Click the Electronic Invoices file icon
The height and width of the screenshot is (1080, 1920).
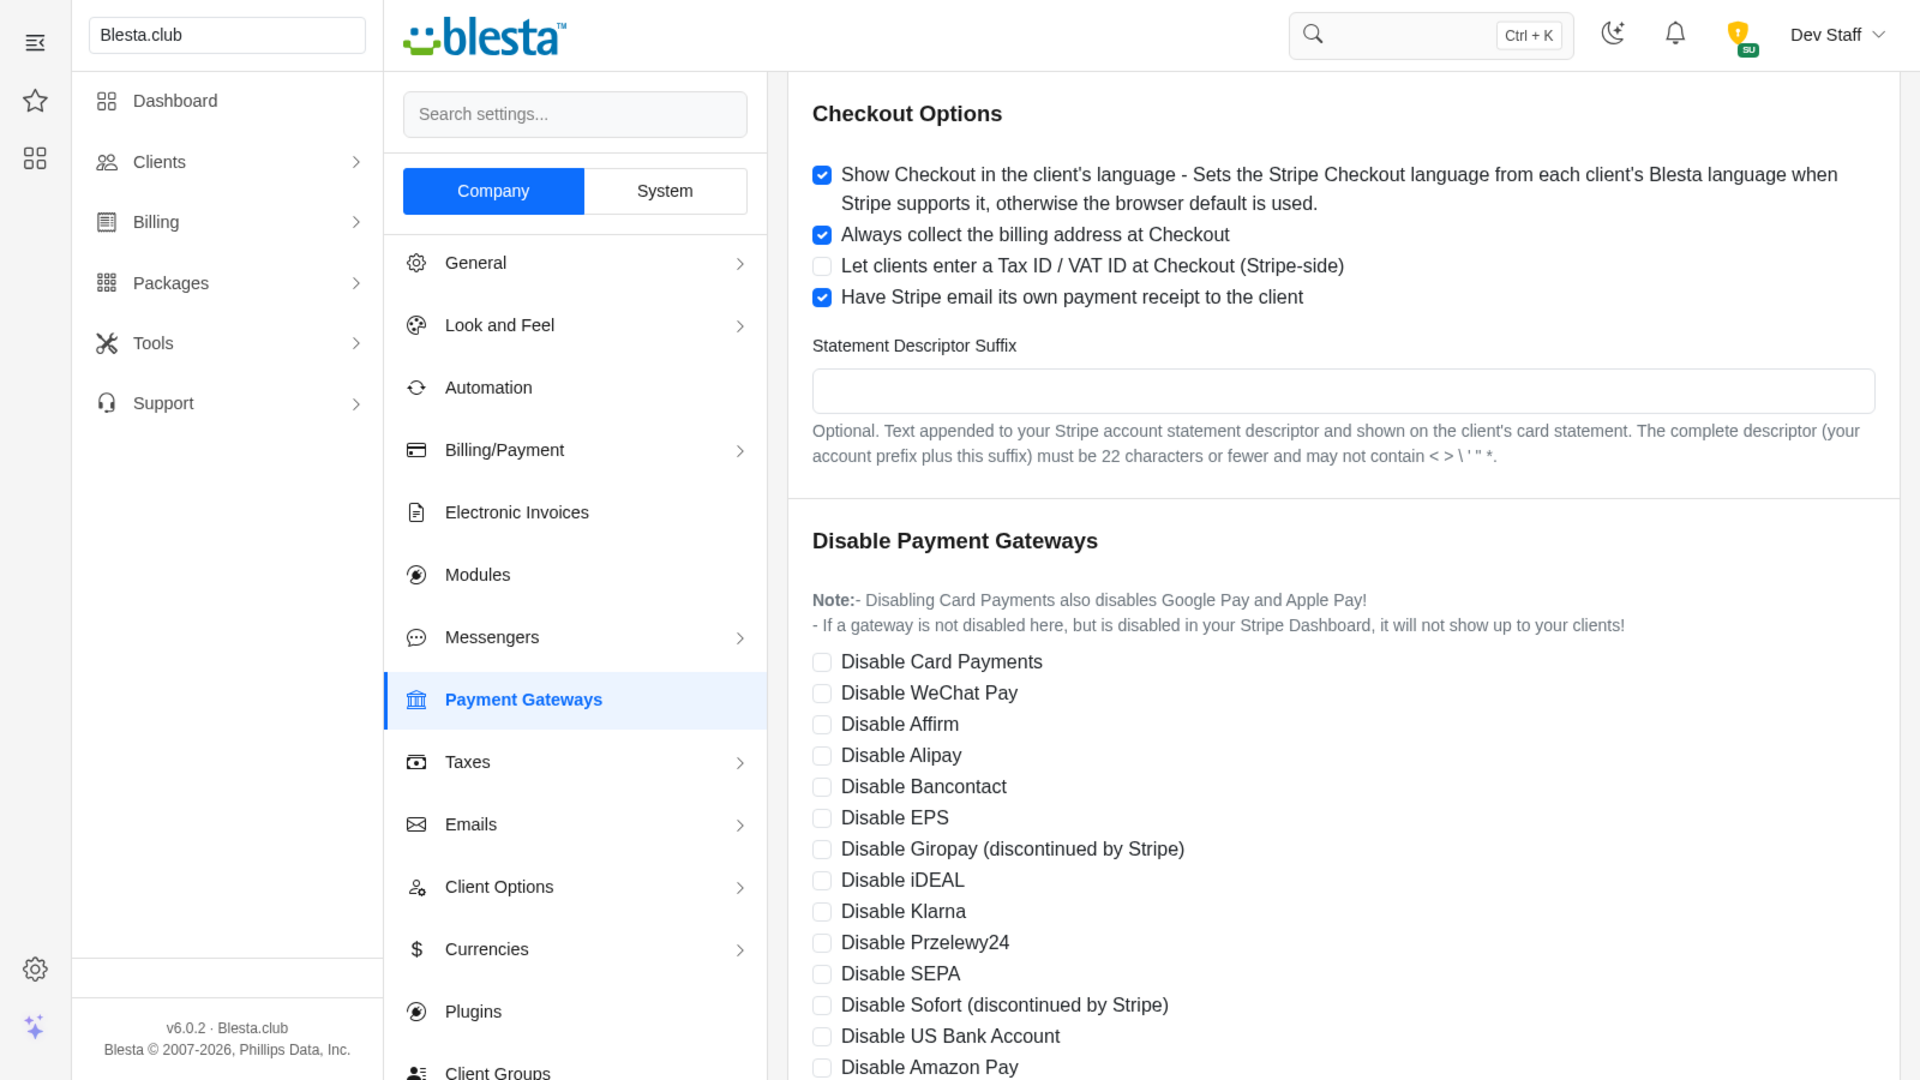point(416,513)
